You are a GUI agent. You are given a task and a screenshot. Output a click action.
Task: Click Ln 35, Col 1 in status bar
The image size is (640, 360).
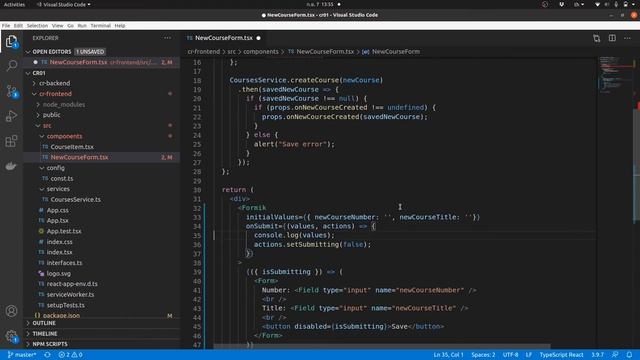(448, 355)
